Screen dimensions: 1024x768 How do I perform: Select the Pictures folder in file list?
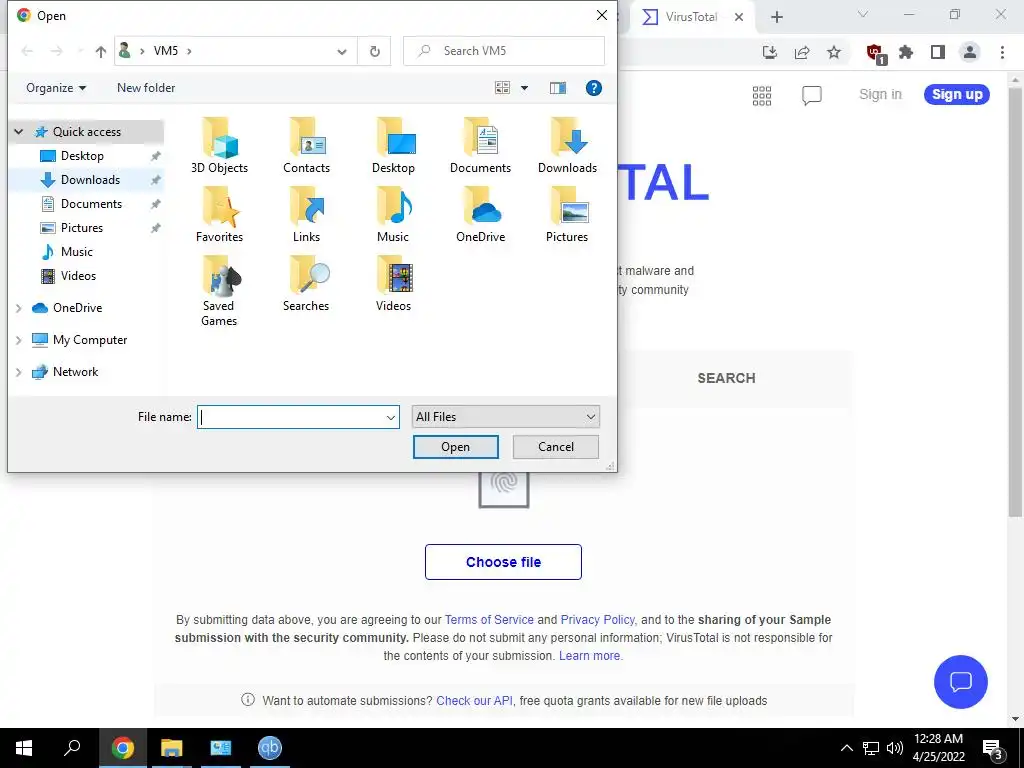click(x=567, y=215)
